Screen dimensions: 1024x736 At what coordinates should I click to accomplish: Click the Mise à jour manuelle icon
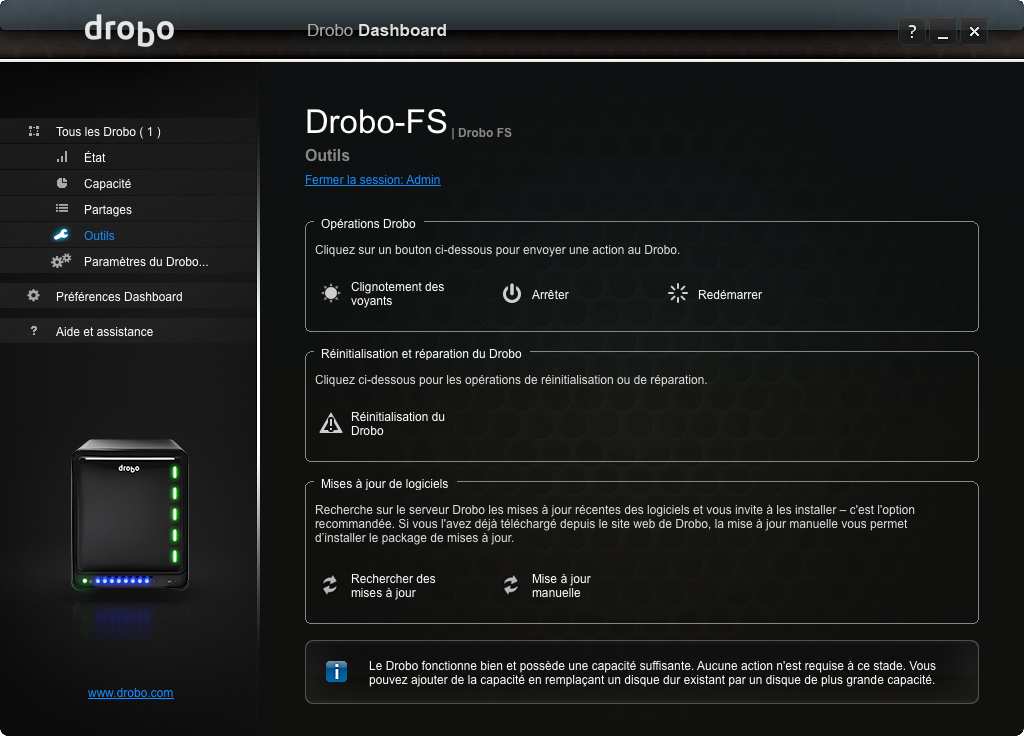[511, 586]
